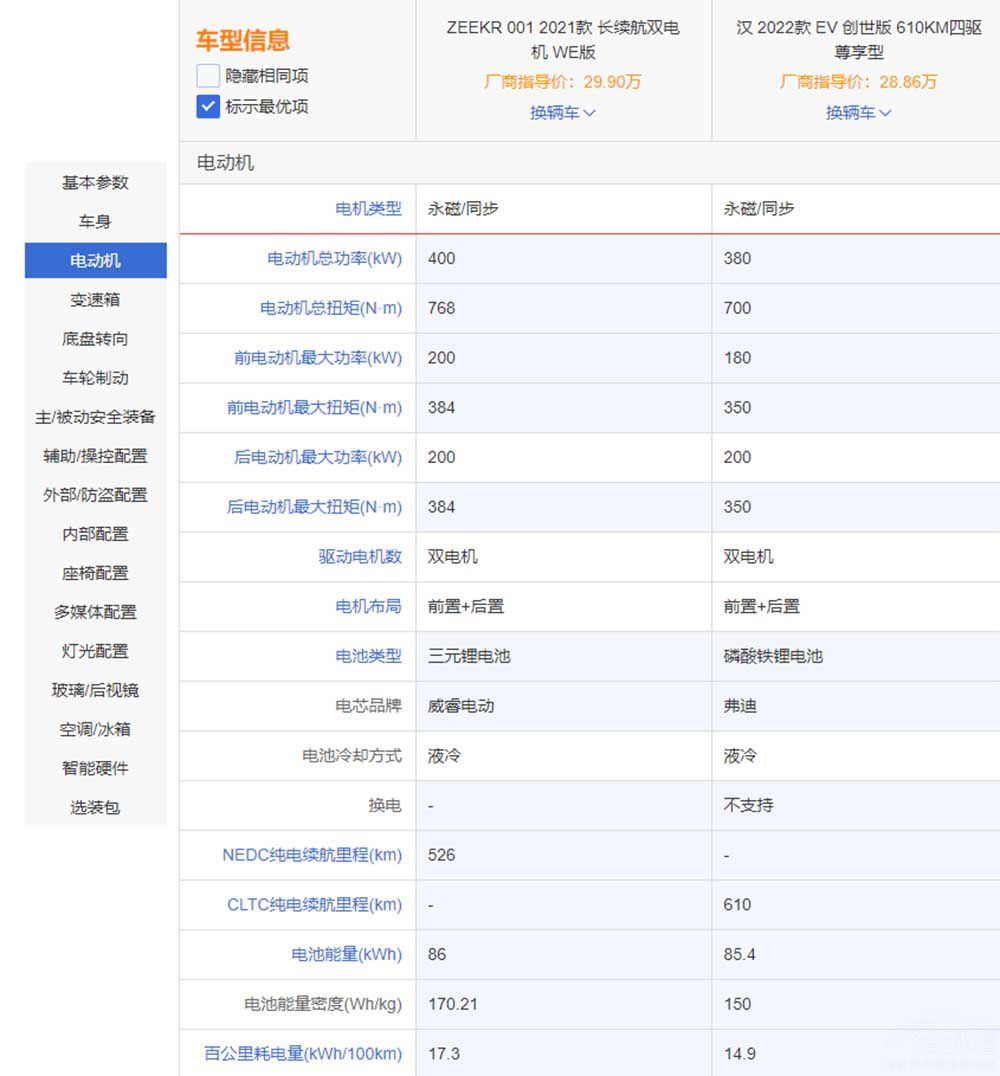The height and width of the screenshot is (1076, 1000).
Task: Click the CLTC纯电续航里程(km) link
Action: 314,905
